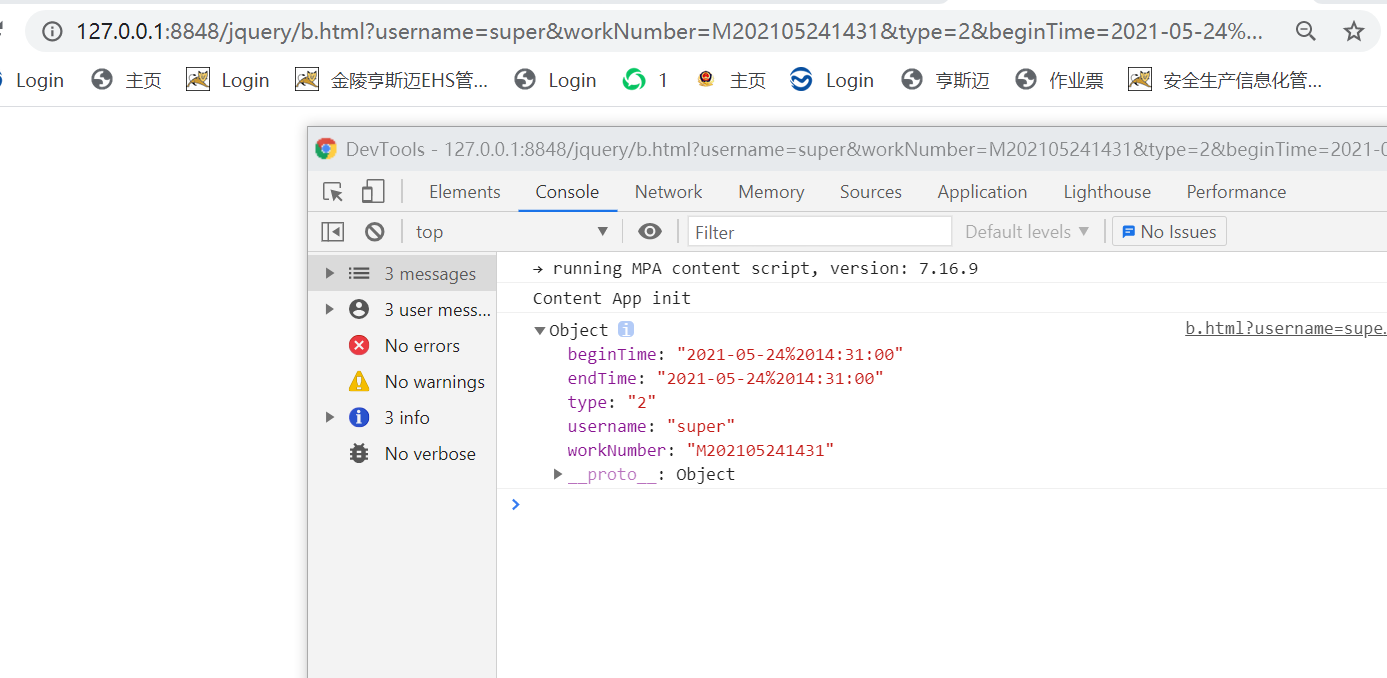
Task: Click the workNumber value "M202105241431"
Action: 760,450
